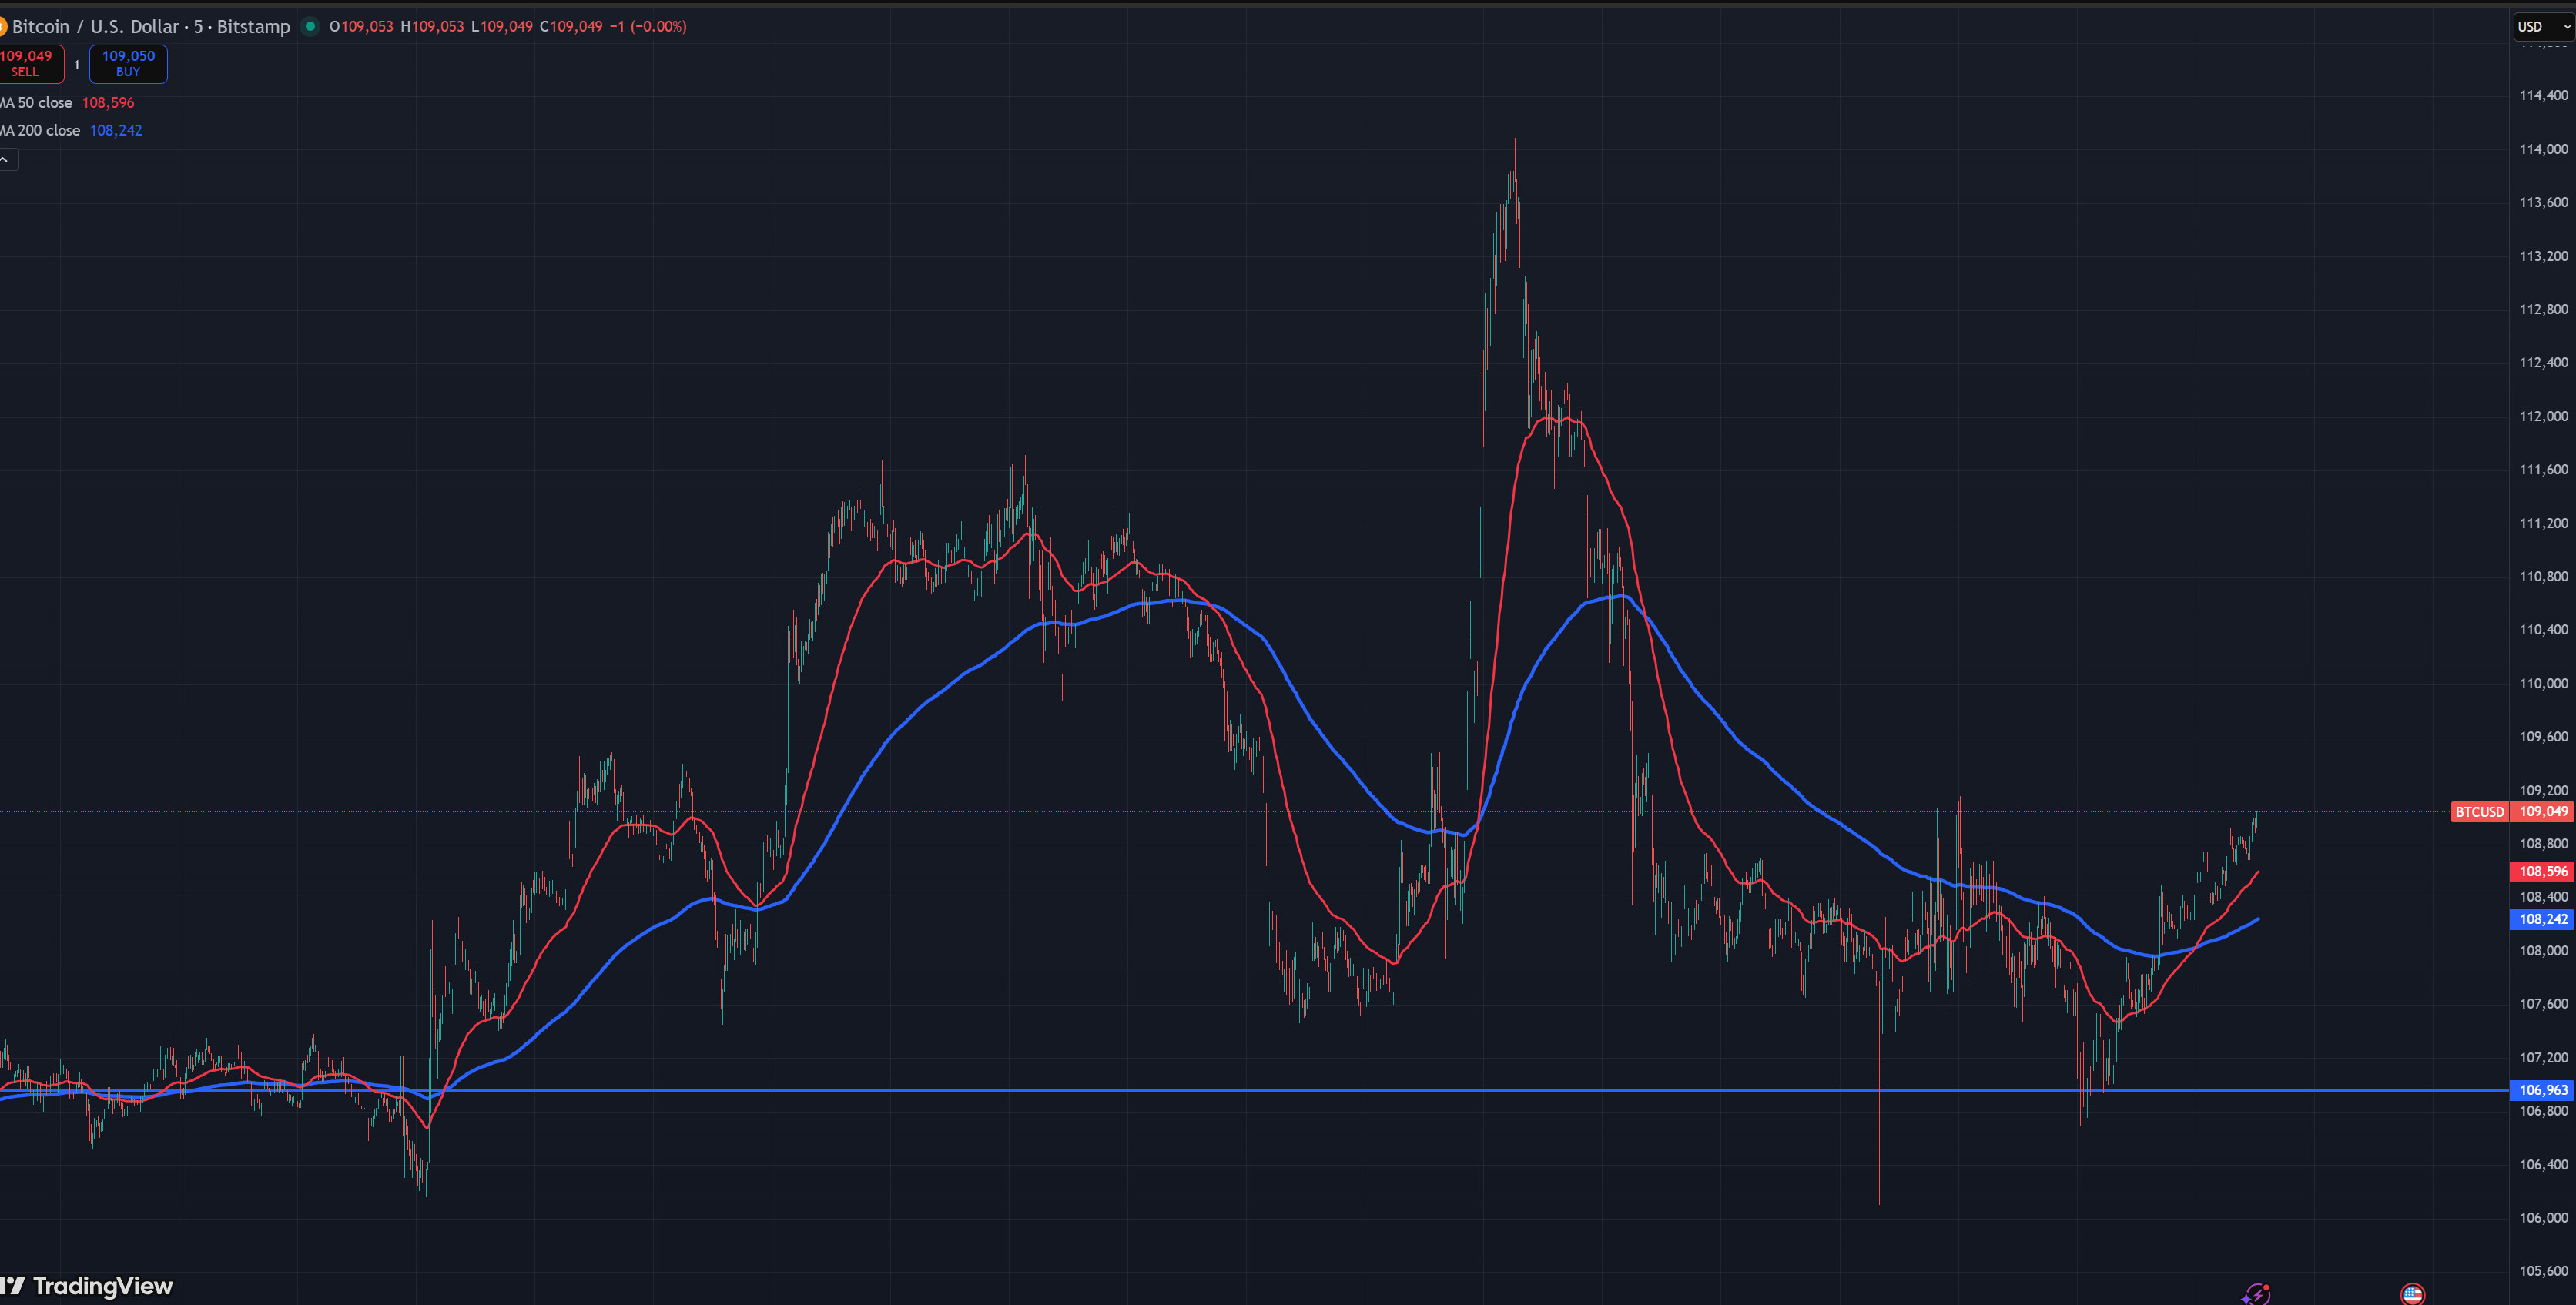
Task: Click the 107,600 price axis tick
Action: 2543,1004
